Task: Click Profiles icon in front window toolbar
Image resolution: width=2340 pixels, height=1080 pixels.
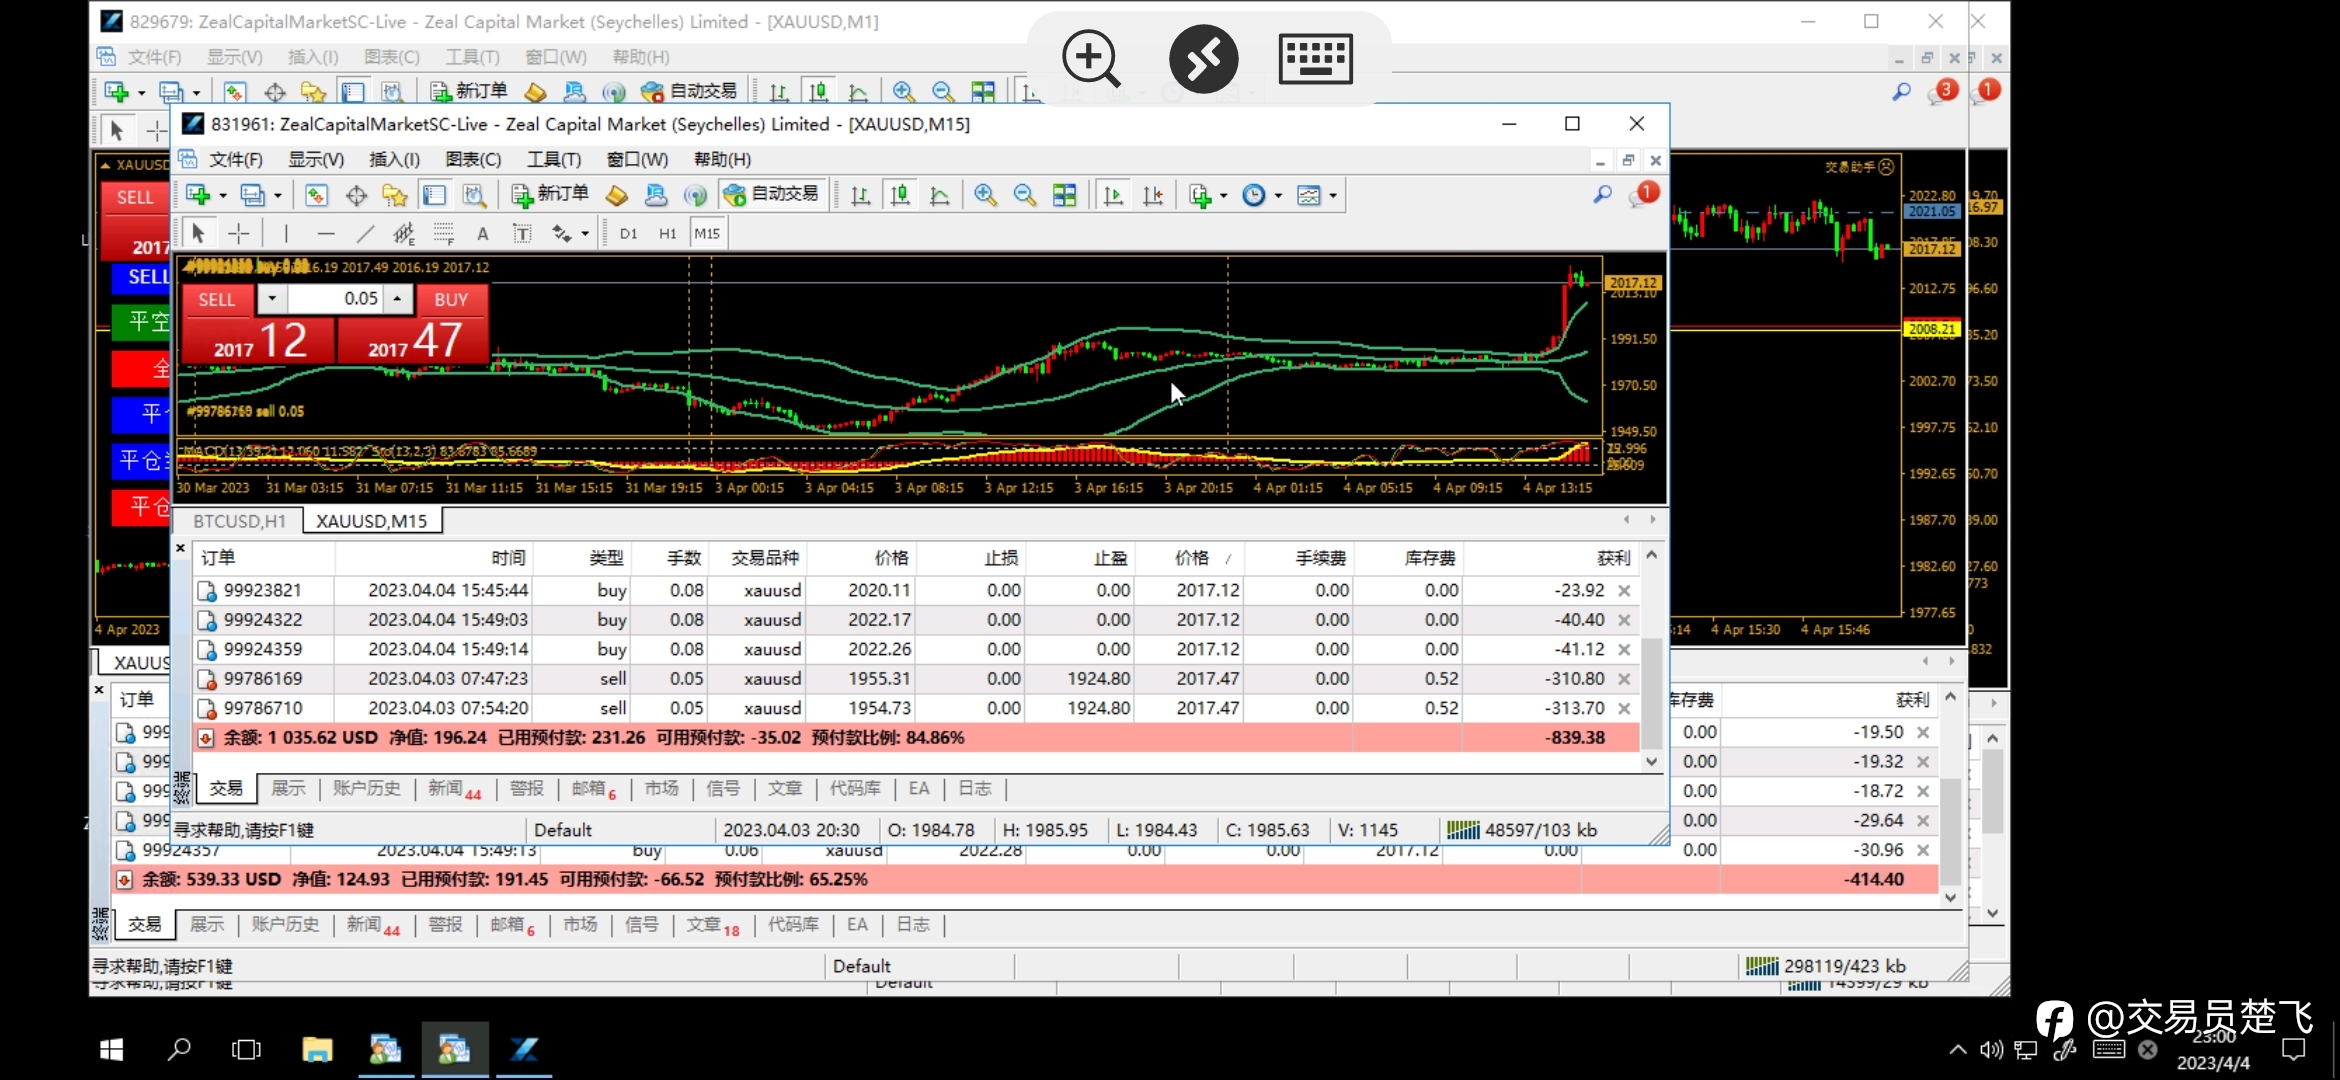Action: (x=252, y=195)
